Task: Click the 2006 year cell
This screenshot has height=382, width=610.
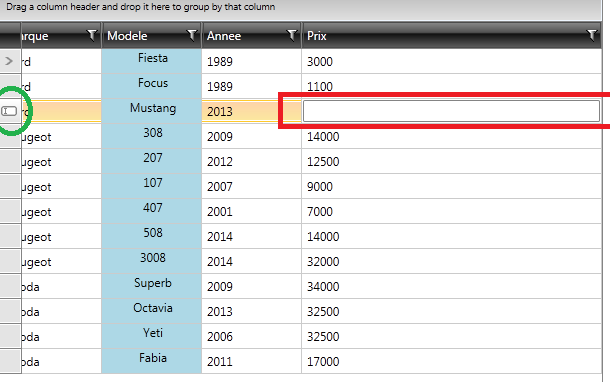Action: click(x=251, y=336)
